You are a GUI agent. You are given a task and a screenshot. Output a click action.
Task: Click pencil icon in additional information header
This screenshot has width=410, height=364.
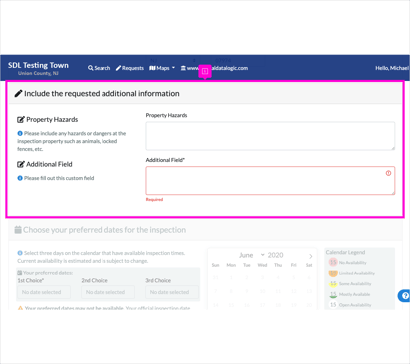point(18,94)
